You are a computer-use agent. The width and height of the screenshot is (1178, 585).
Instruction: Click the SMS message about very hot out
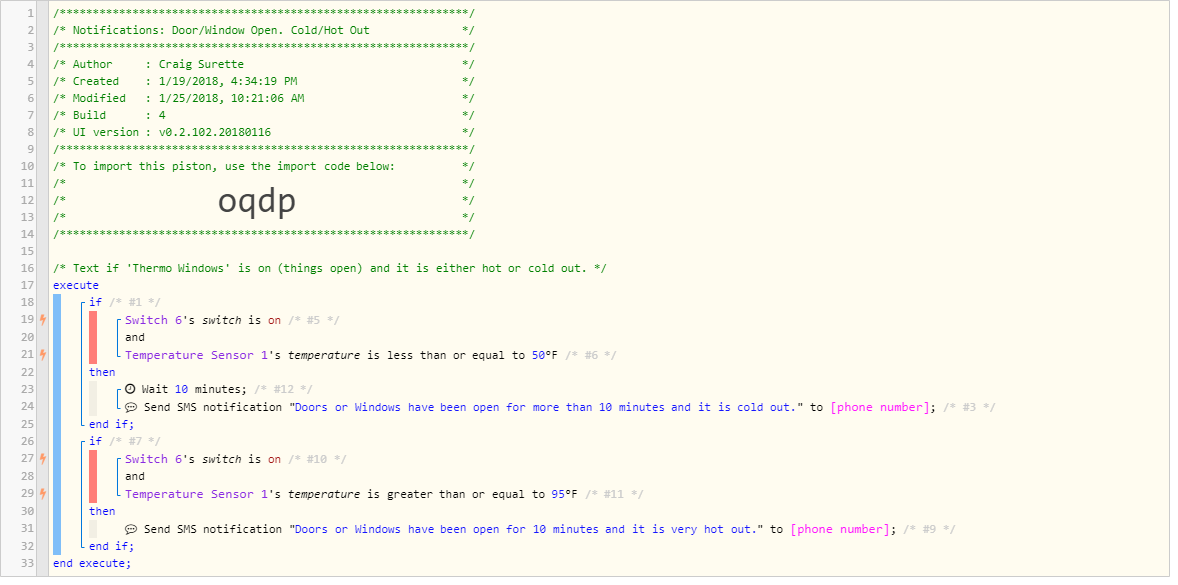pyautogui.click(x=528, y=529)
